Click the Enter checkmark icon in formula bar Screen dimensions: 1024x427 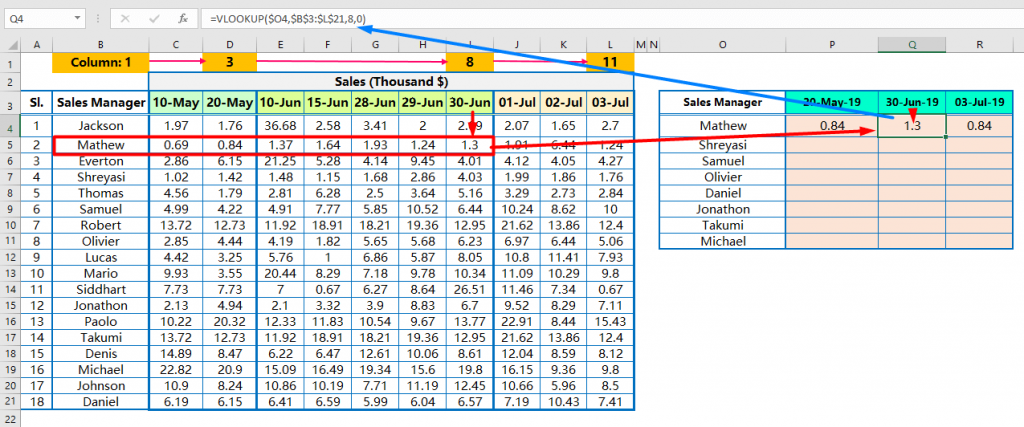tap(155, 19)
